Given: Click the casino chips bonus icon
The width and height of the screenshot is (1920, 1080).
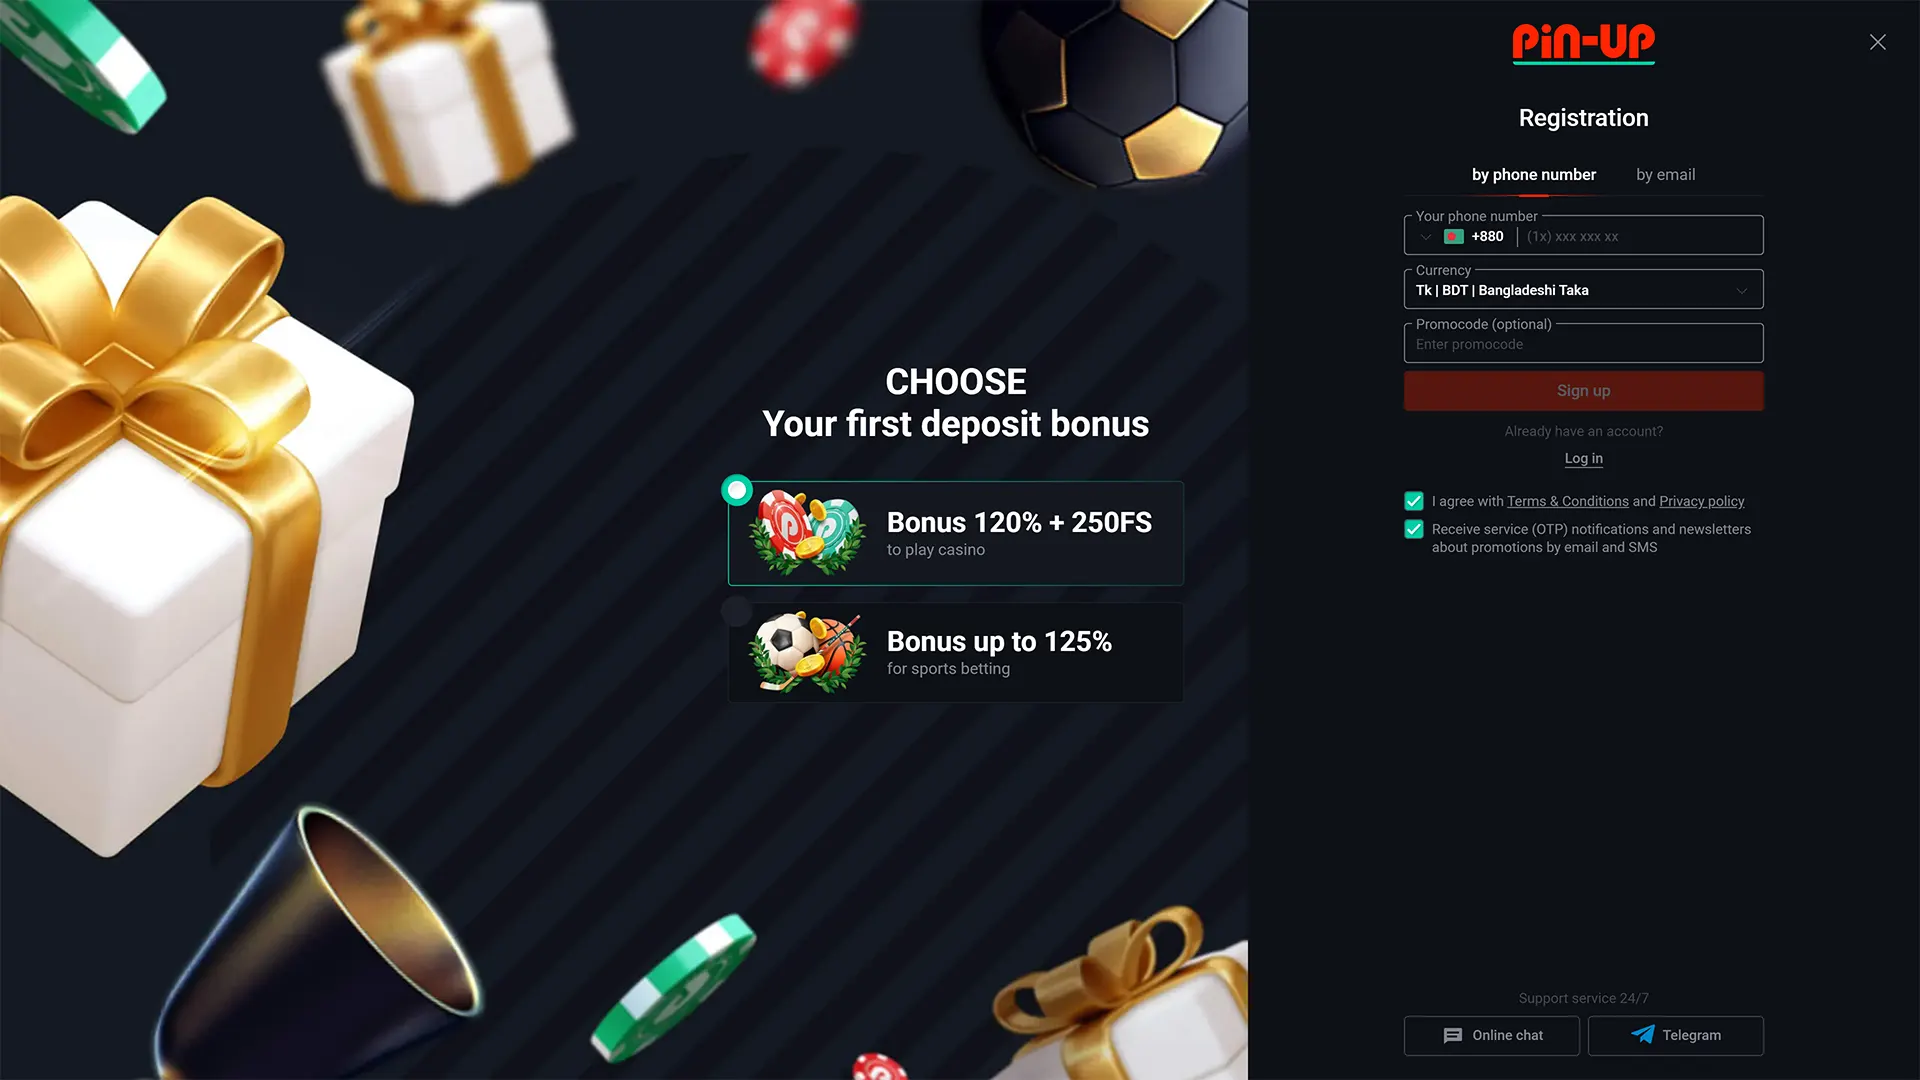Looking at the screenshot, I should tap(807, 533).
